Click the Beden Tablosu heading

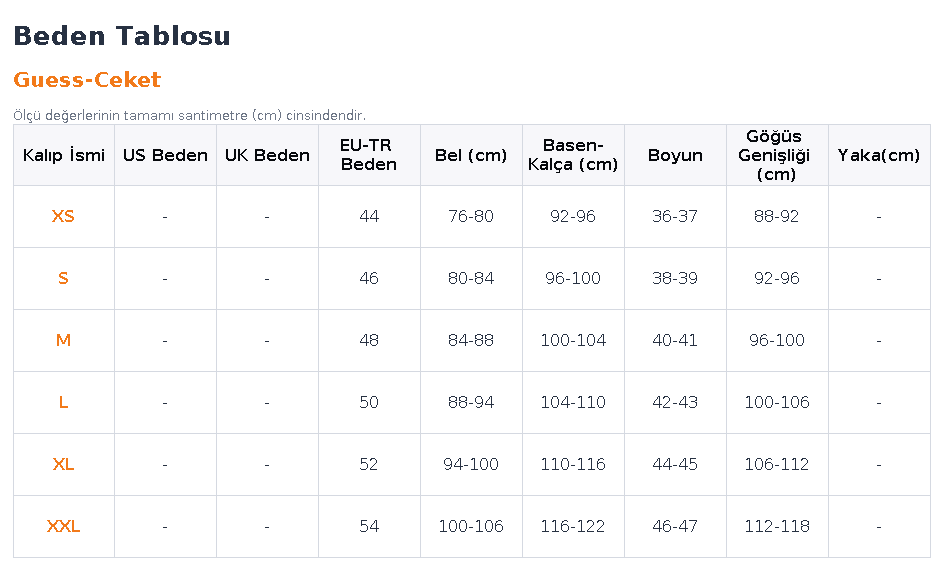coord(122,35)
